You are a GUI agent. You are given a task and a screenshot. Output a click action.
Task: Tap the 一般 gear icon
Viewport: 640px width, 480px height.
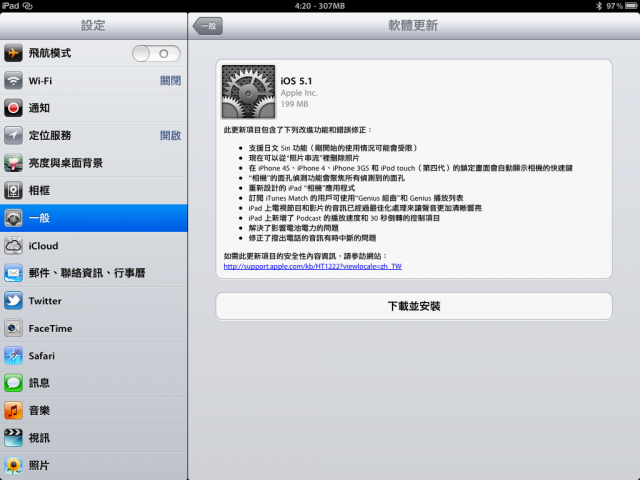[13, 218]
